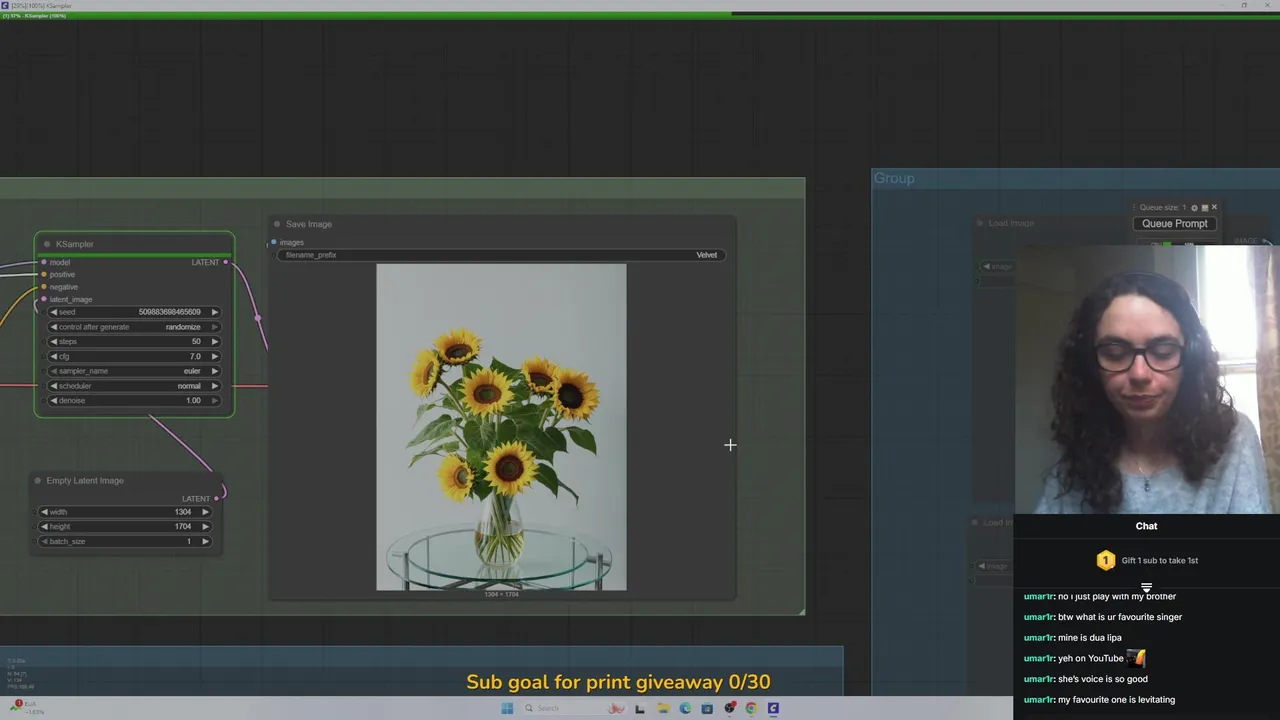Open the scheduler normal dropdown
1280x720 pixels.
(x=134, y=386)
